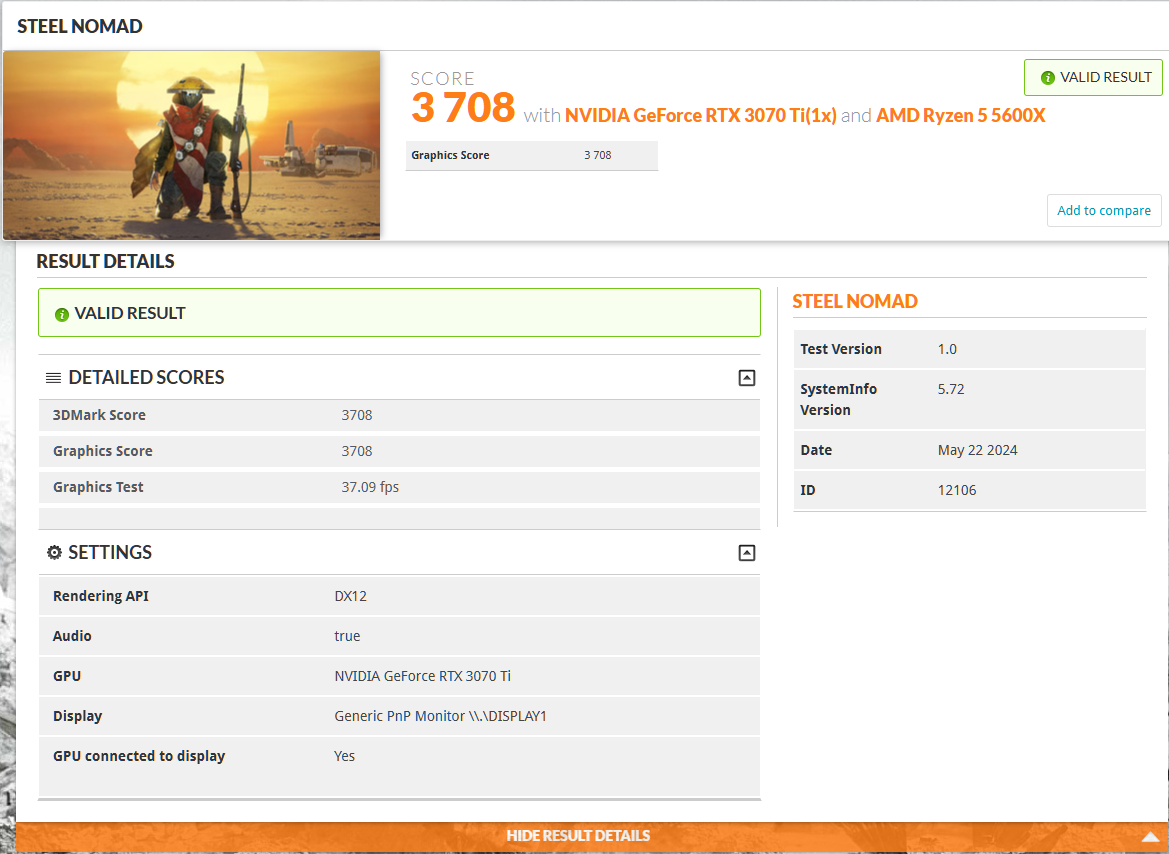Click GPU connected to display value Yes
Viewport: 1169px width, 854px height.
[x=344, y=756]
